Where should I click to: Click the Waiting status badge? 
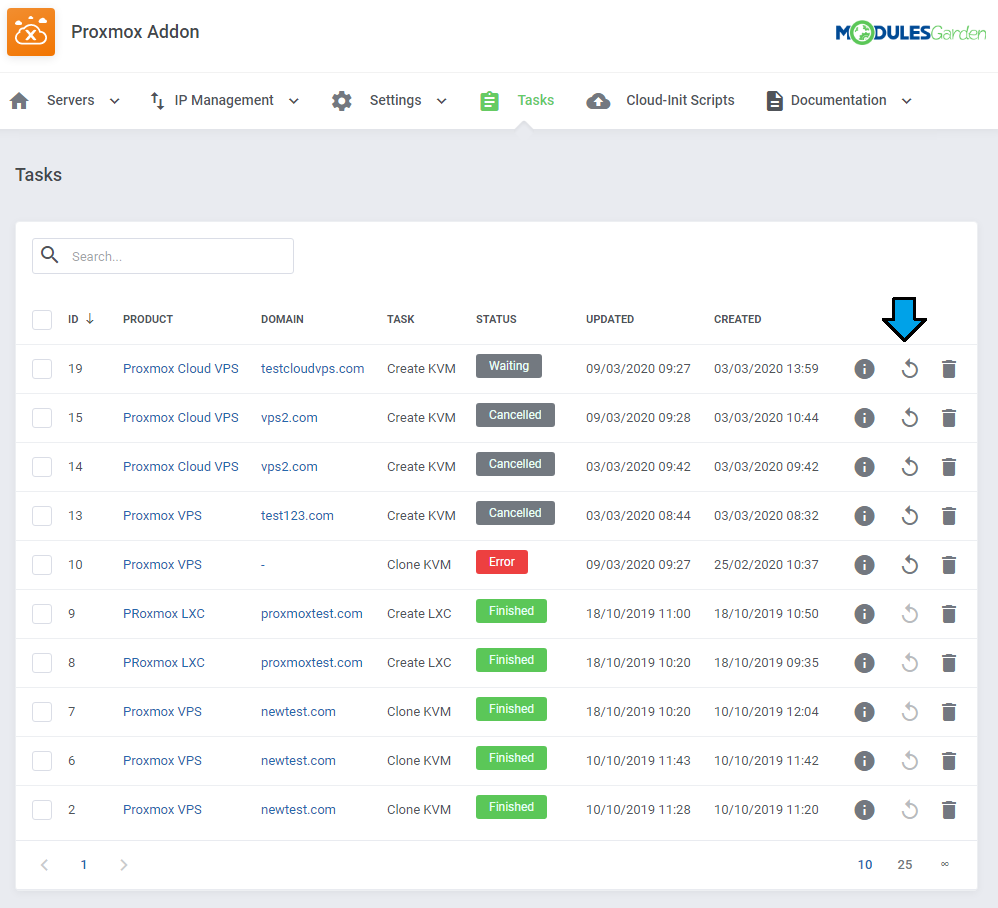tap(509, 367)
